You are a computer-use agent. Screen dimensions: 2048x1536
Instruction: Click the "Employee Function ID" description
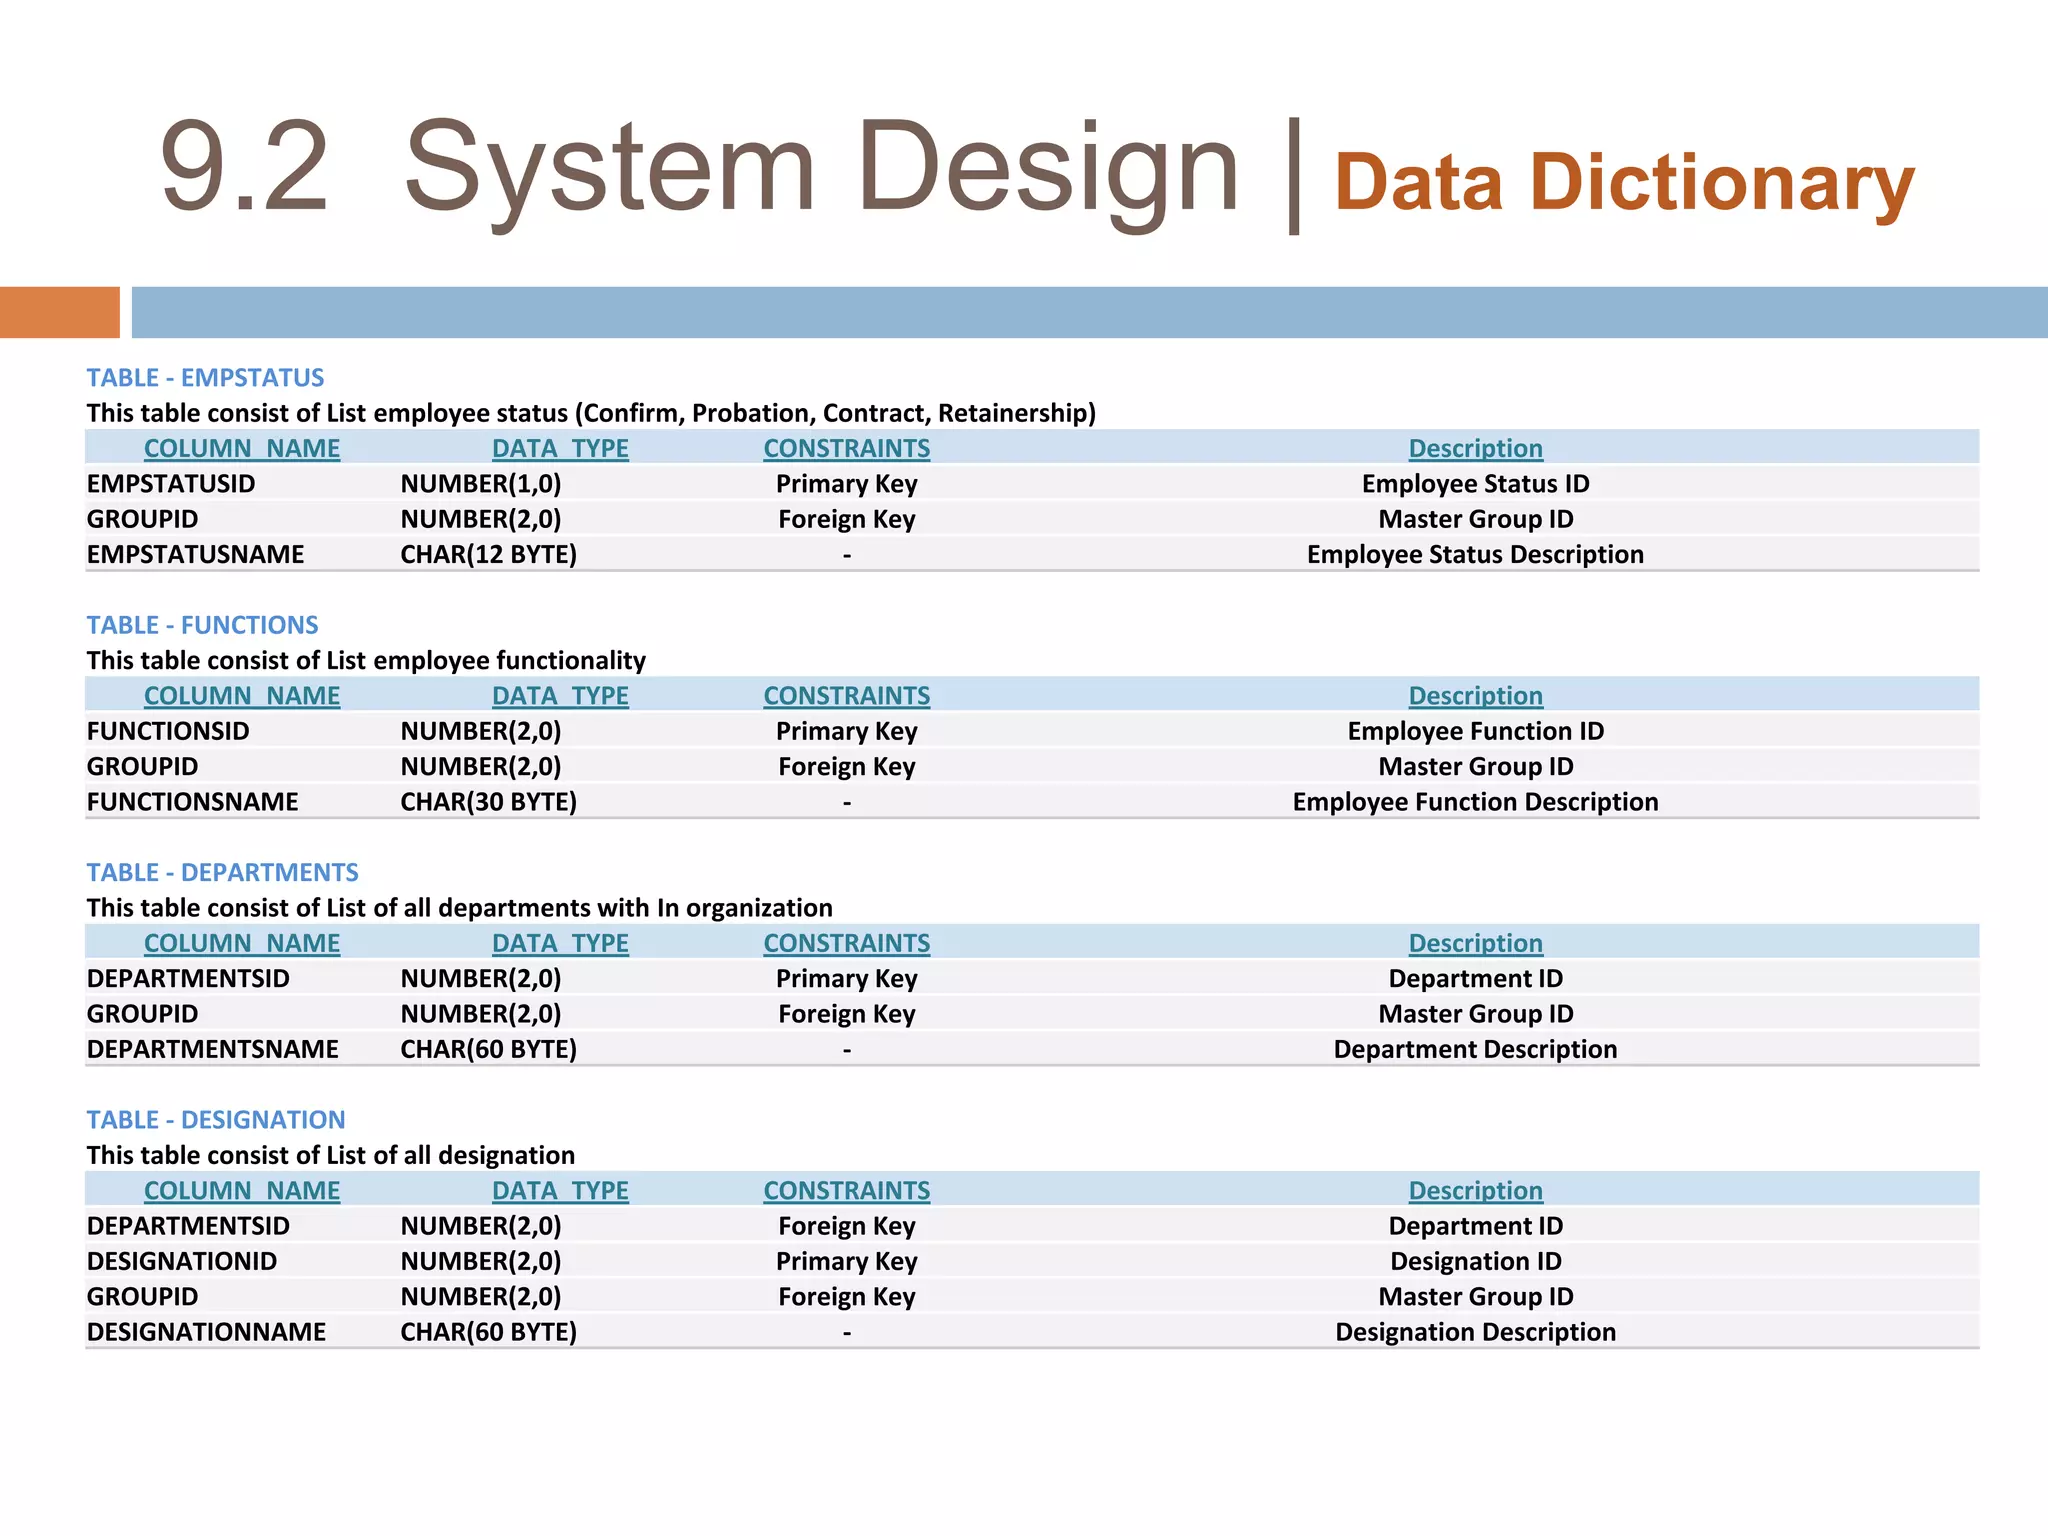pyautogui.click(x=1476, y=731)
